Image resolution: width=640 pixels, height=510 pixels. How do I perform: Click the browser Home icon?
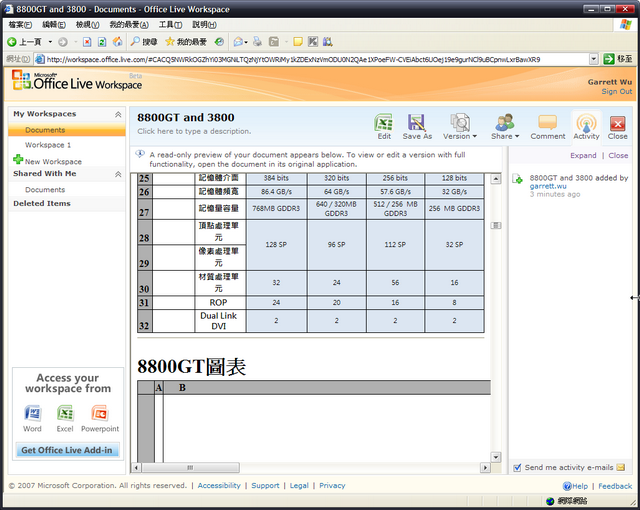(x=118, y=42)
